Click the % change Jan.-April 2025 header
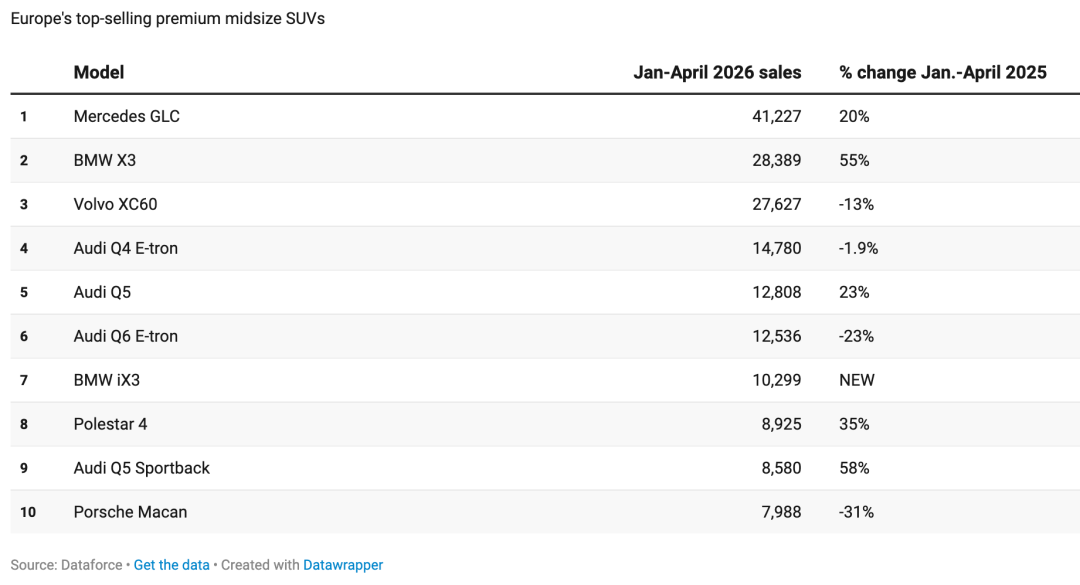 click(x=943, y=72)
